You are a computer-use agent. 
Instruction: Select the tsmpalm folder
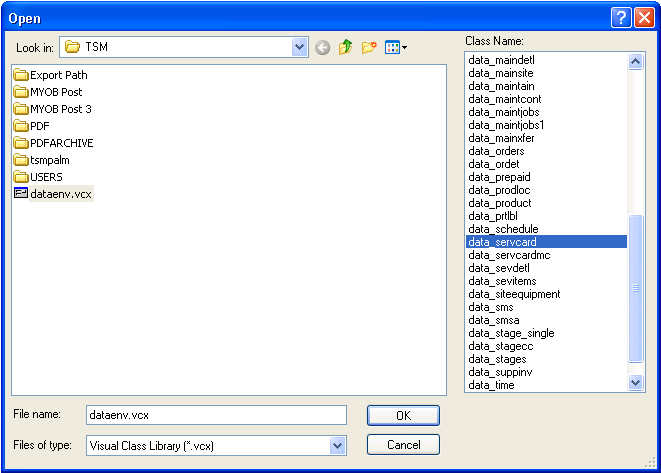point(50,160)
